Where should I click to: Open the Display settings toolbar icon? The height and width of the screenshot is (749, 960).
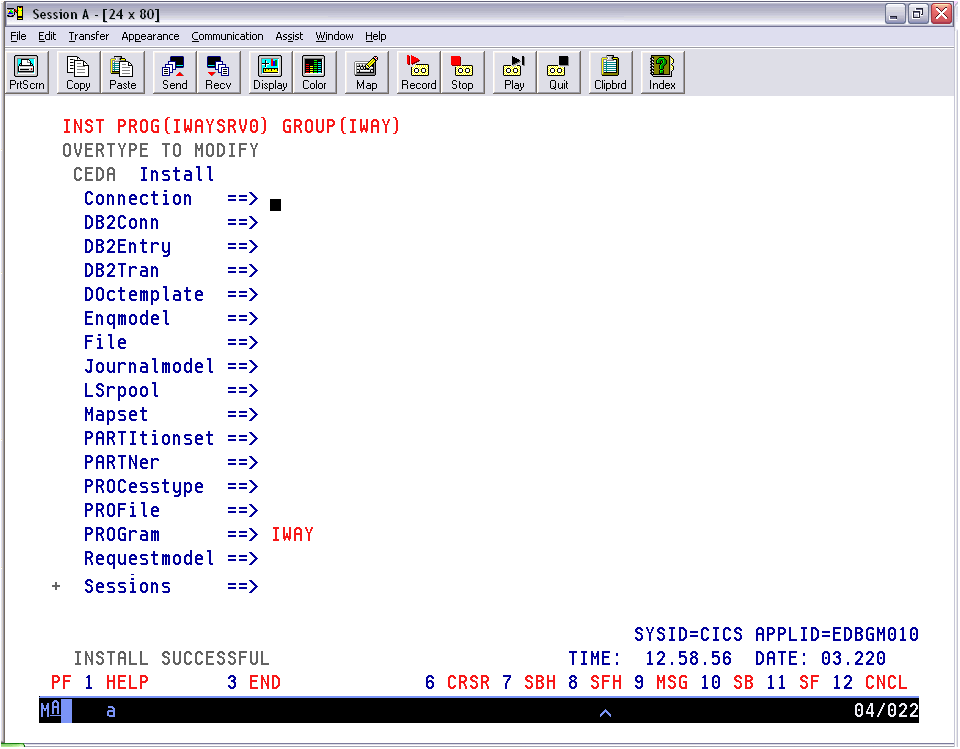pos(270,72)
